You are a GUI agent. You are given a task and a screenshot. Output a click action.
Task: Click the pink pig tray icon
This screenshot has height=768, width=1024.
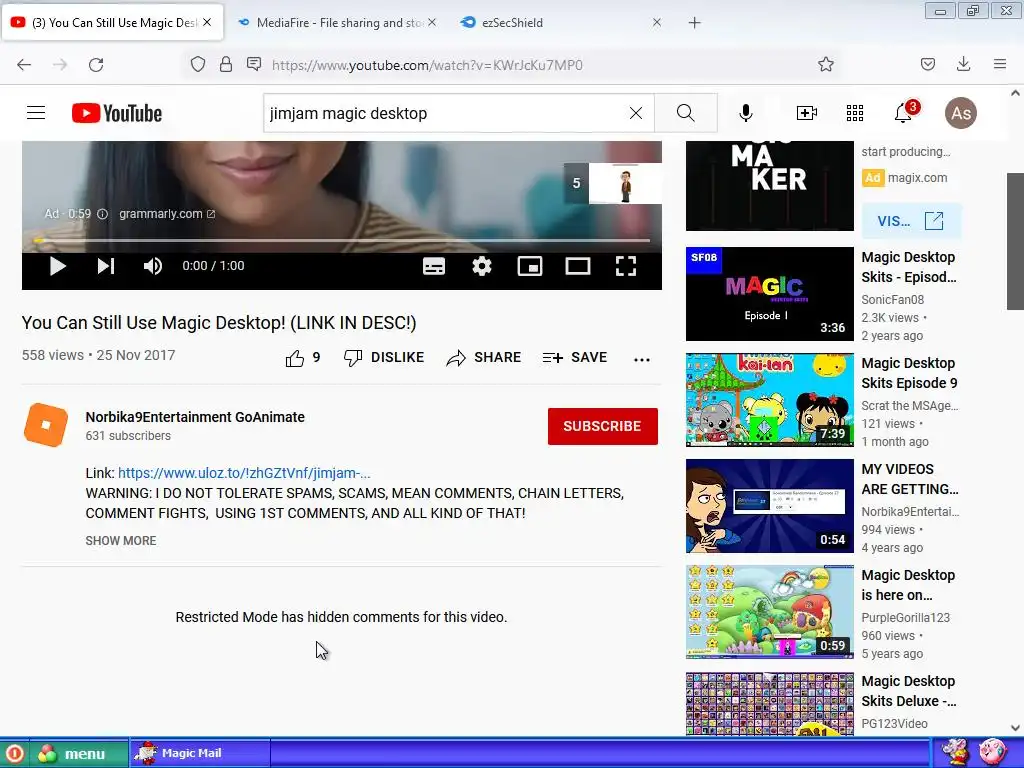click(x=993, y=752)
